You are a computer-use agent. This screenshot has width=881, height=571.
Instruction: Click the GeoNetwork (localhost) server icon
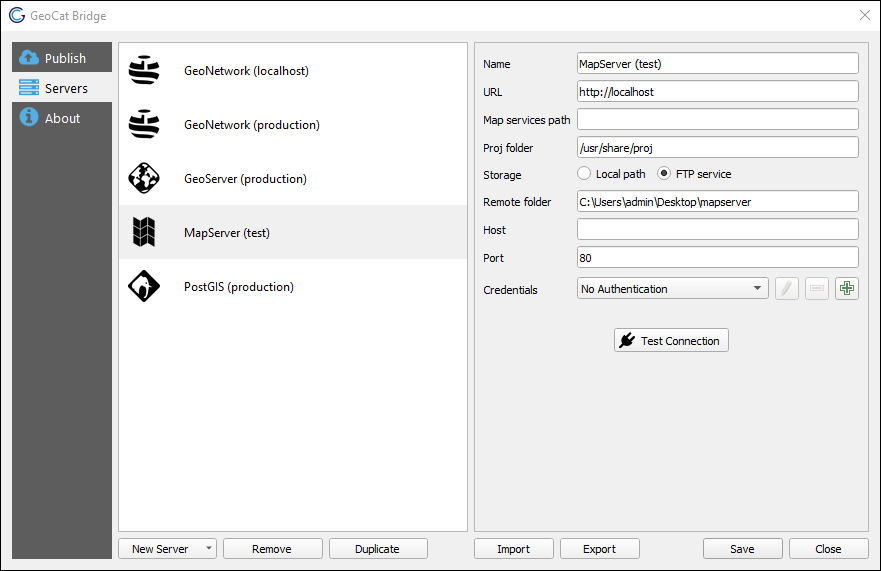click(x=144, y=71)
